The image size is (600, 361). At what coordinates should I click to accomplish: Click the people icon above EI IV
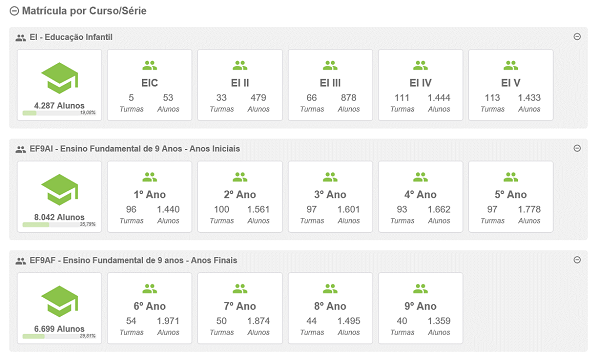coord(420,65)
